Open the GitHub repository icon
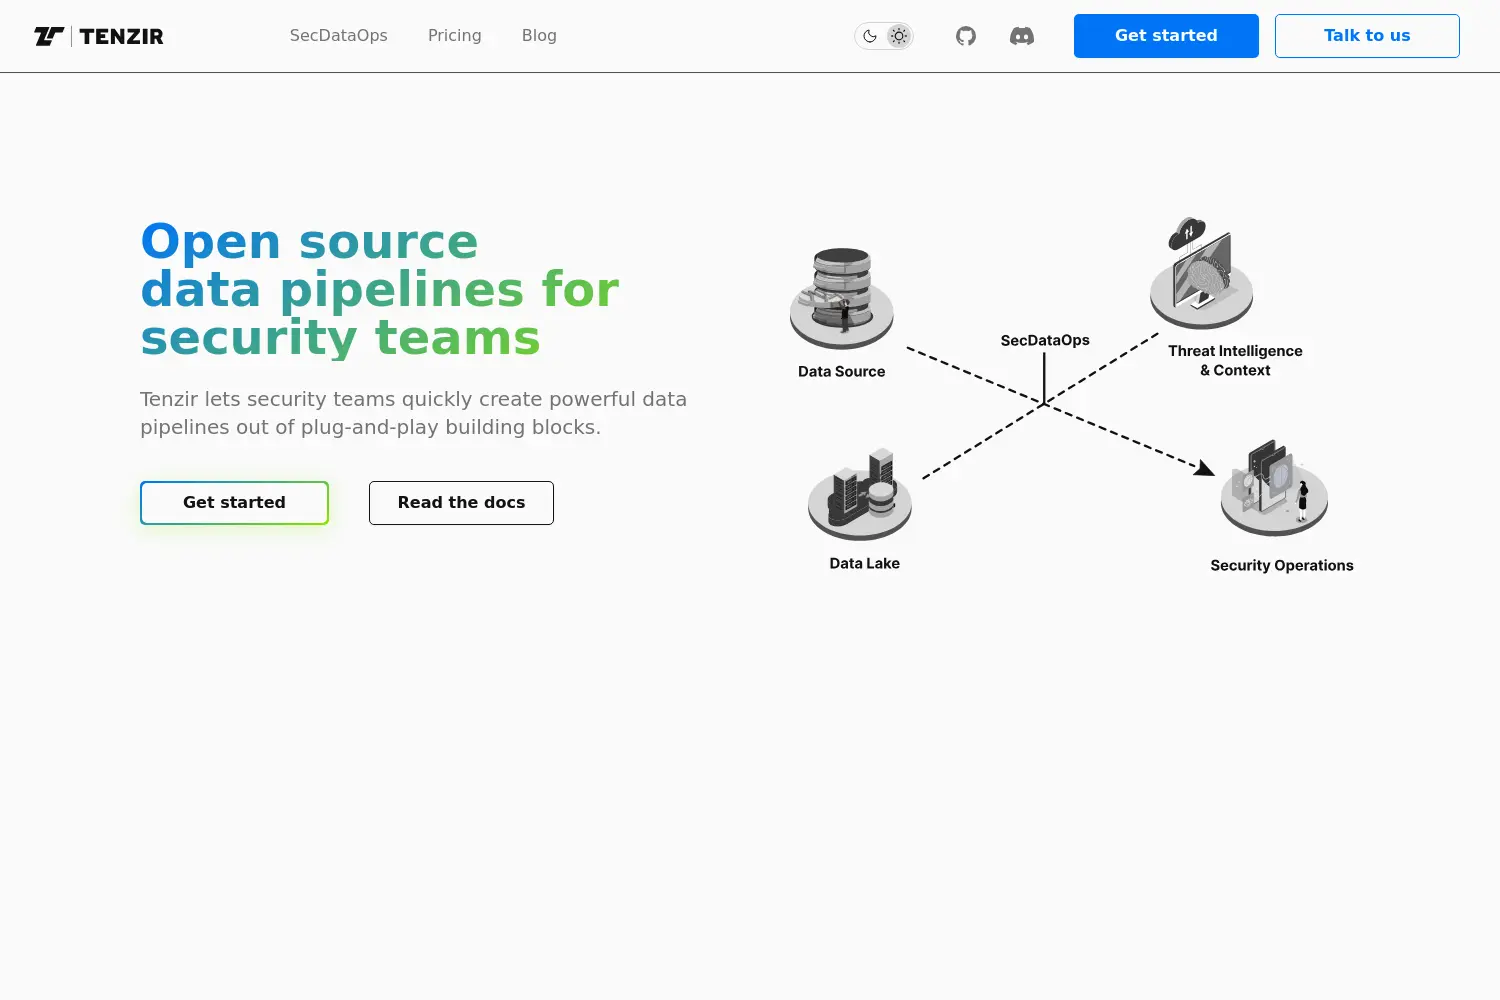This screenshot has height=1000, width=1500. click(966, 36)
